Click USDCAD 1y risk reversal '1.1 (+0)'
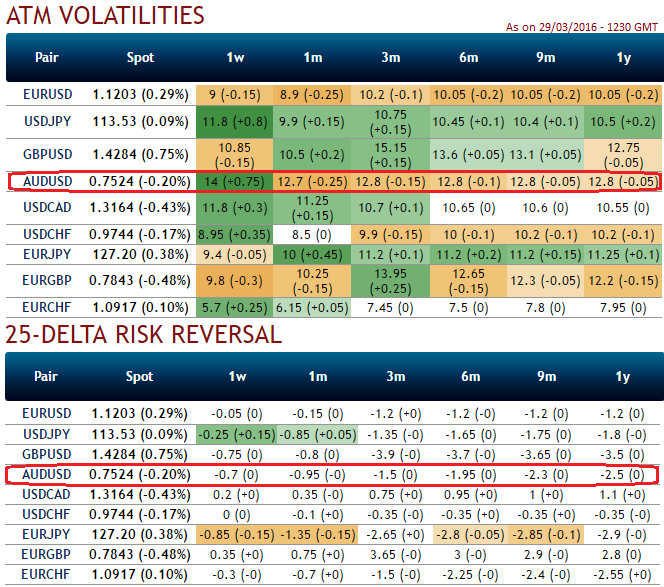 (622, 495)
